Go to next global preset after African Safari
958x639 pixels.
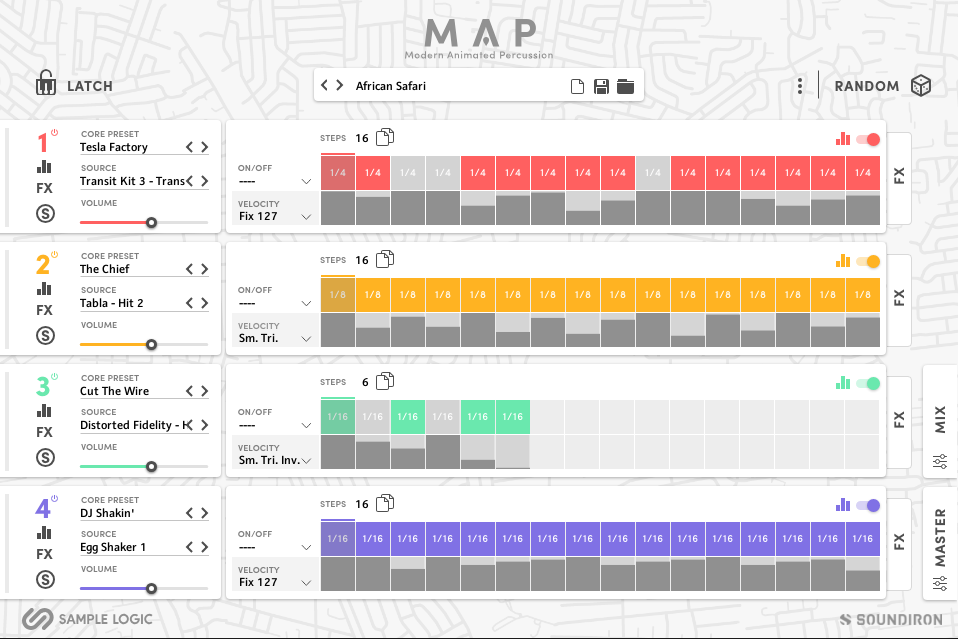click(x=340, y=86)
